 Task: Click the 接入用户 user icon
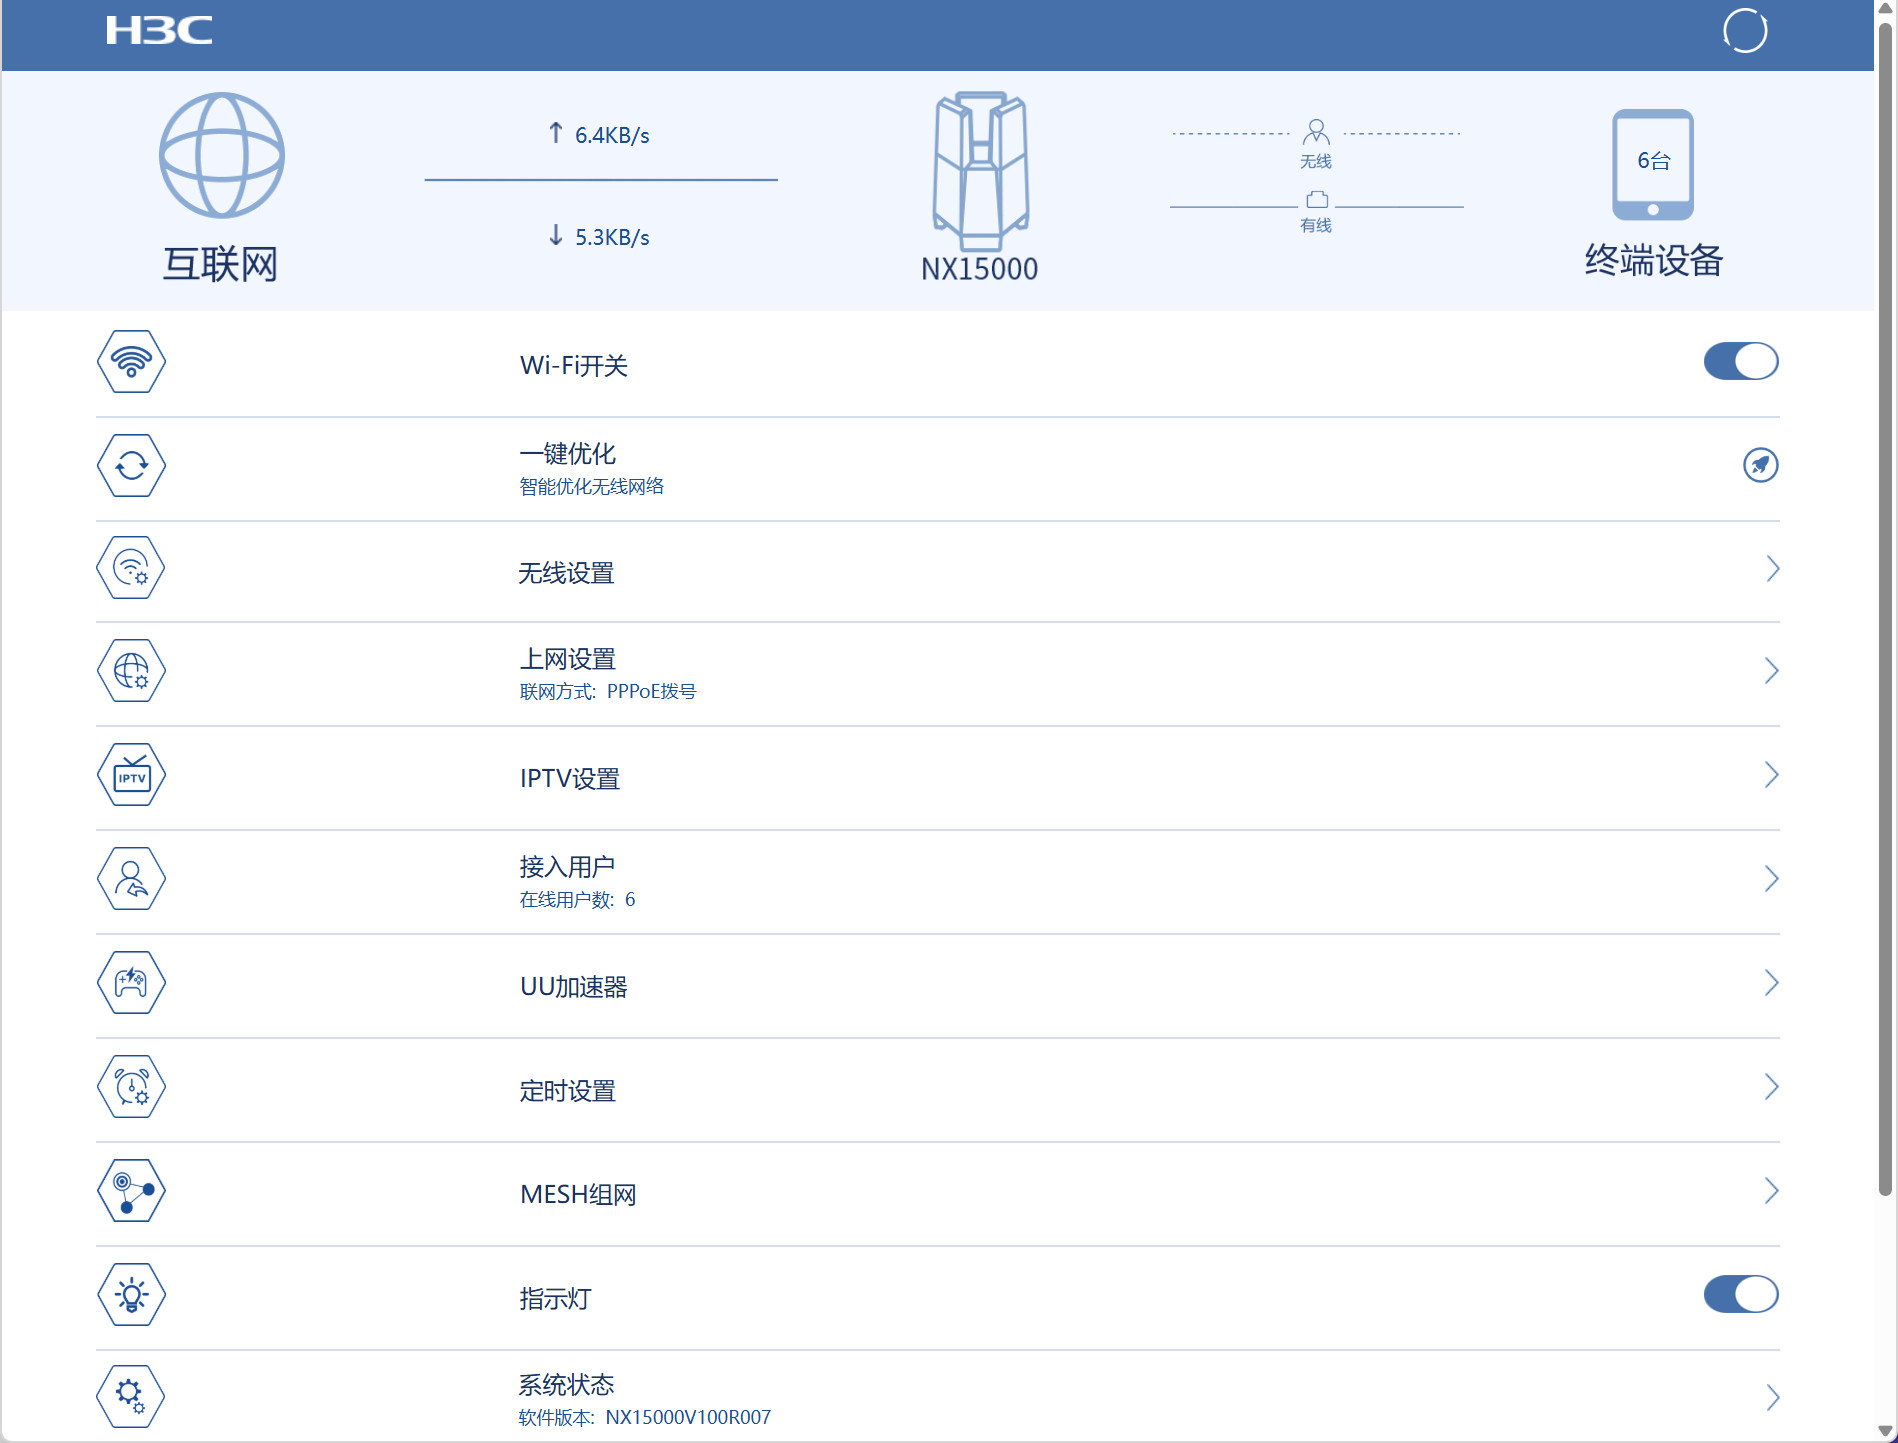(x=130, y=879)
